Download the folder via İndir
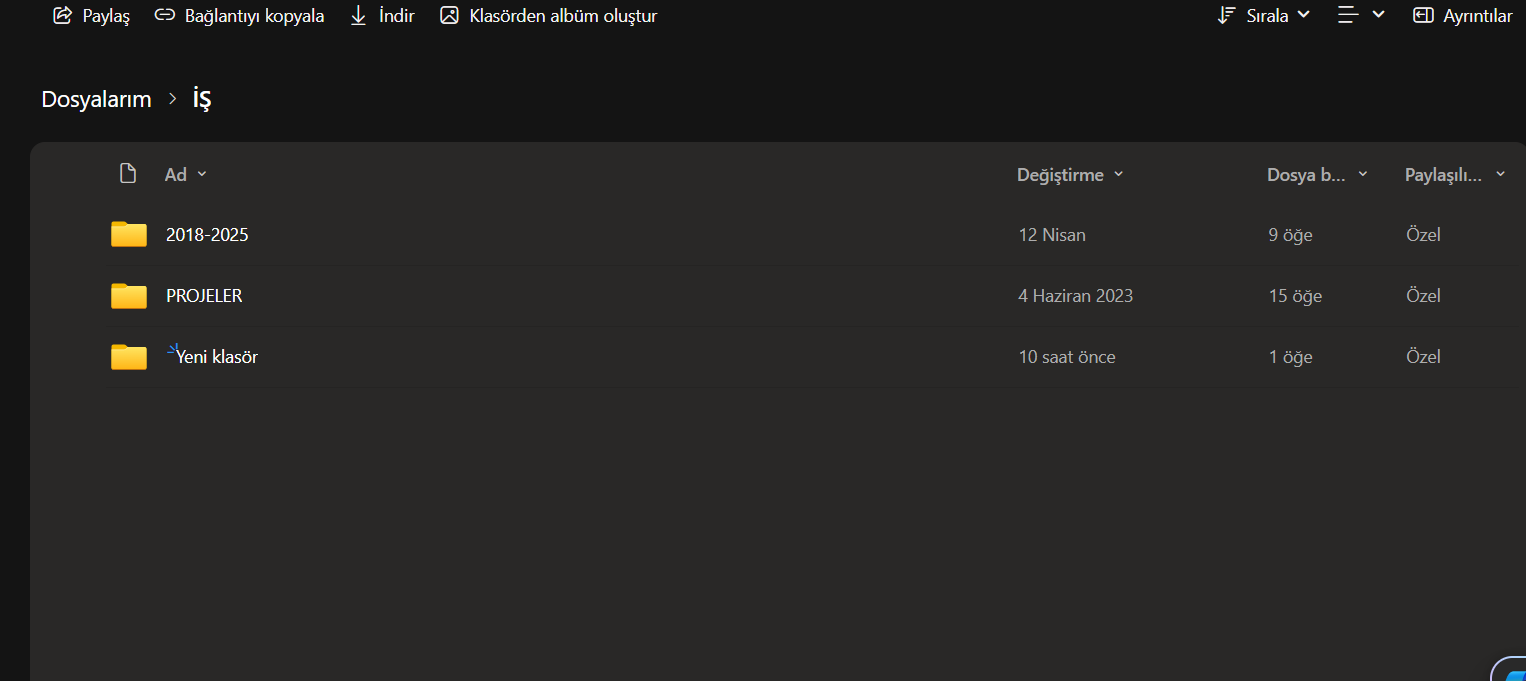The image size is (1526, 681). tap(382, 16)
